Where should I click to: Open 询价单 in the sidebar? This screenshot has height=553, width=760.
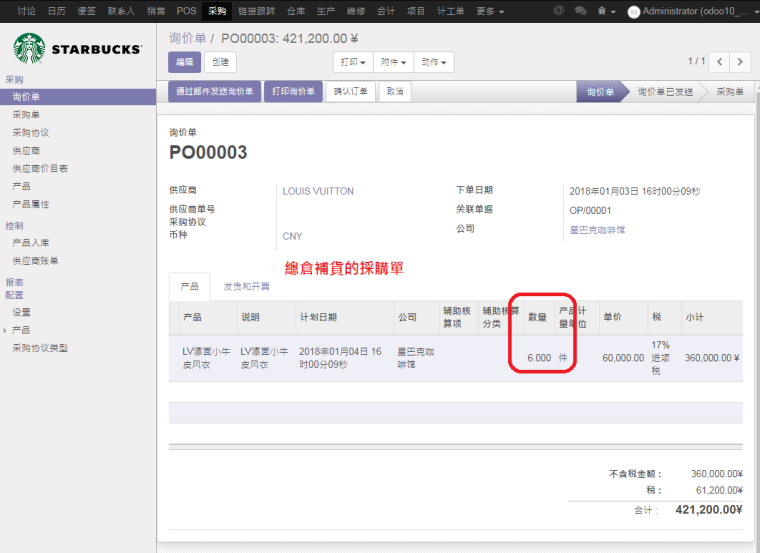(78, 97)
